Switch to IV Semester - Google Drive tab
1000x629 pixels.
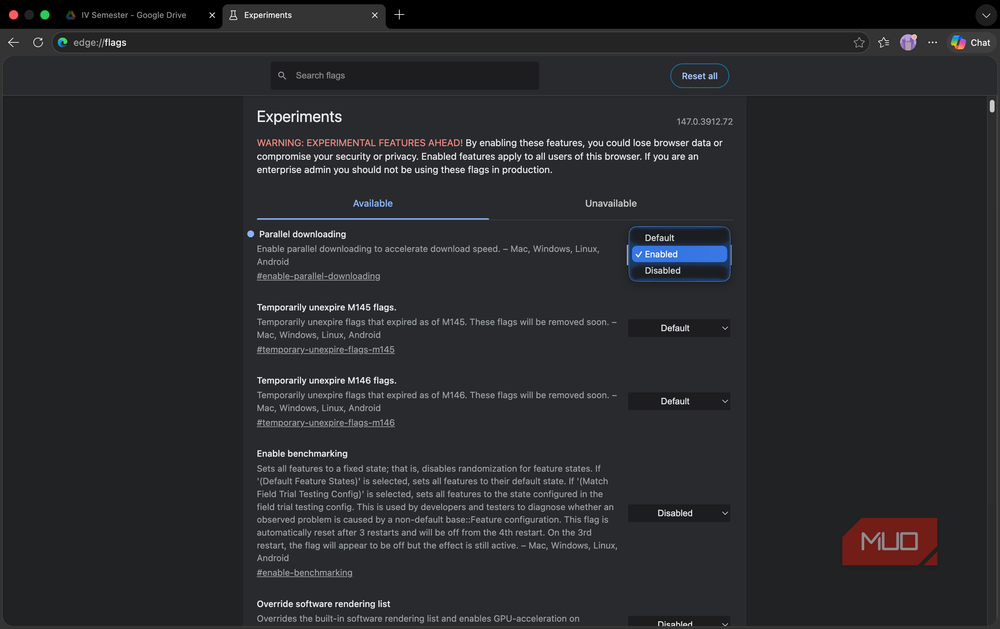click(x=133, y=15)
